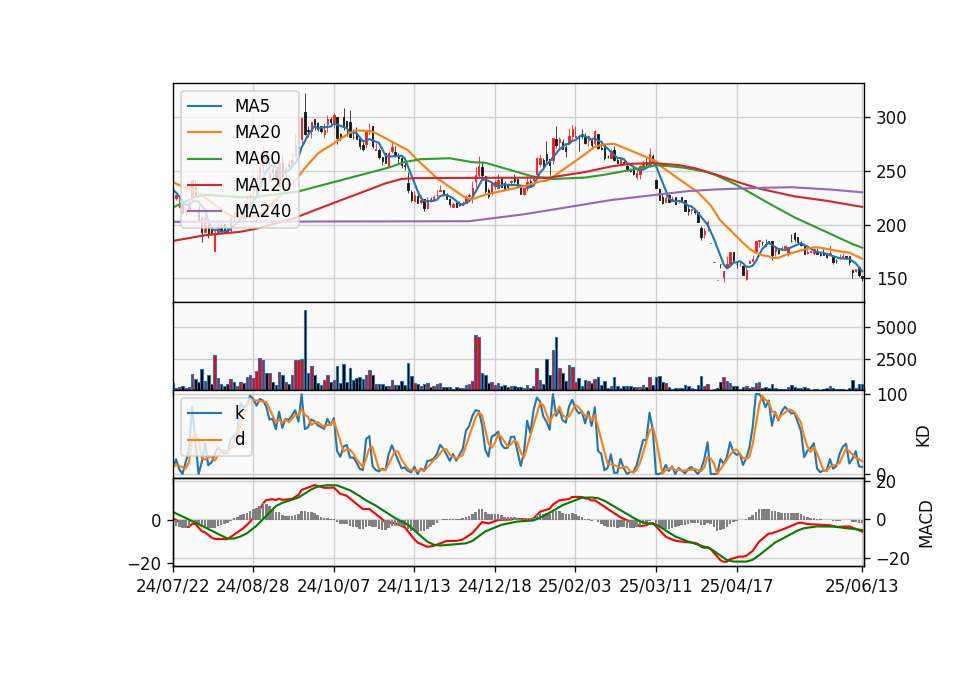Click the MA5 legend label

tap(252, 106)
